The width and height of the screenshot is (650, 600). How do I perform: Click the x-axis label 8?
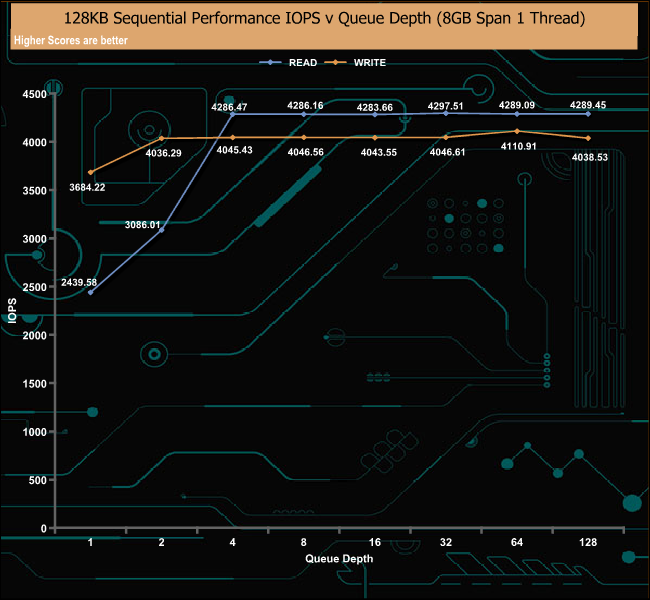coord(304,542)
